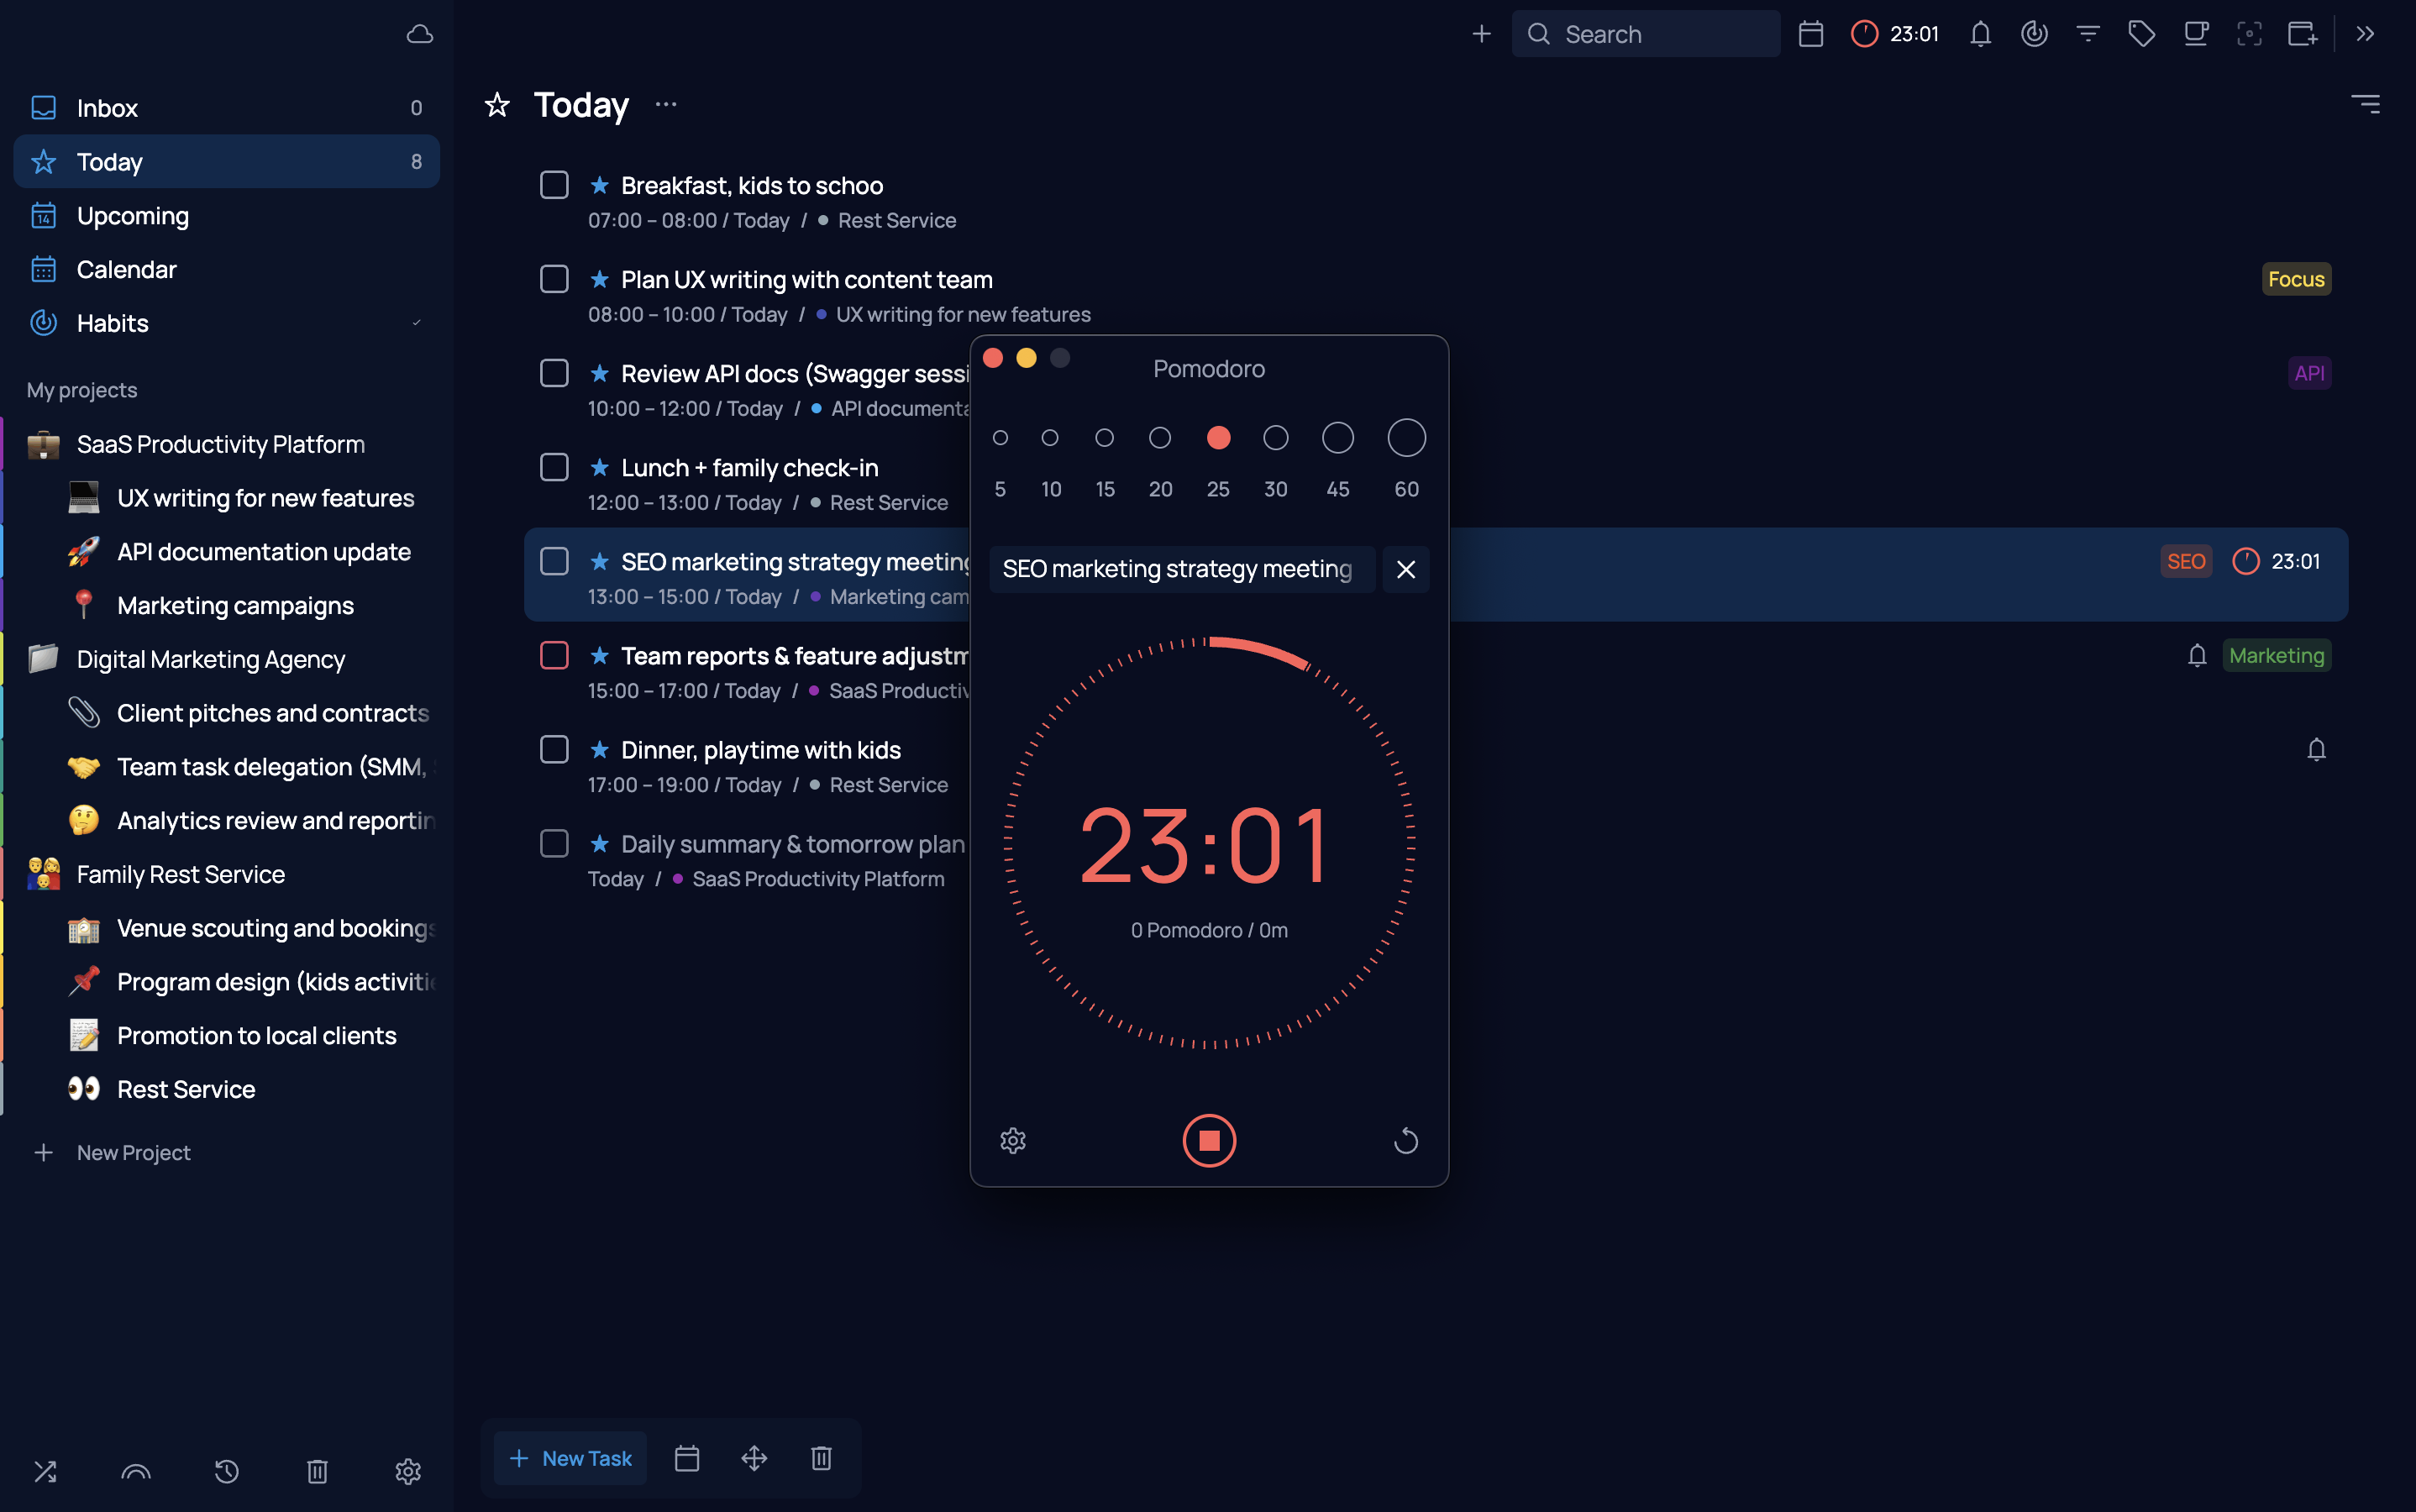Open the Today list options ellipsis

(666, 104)
